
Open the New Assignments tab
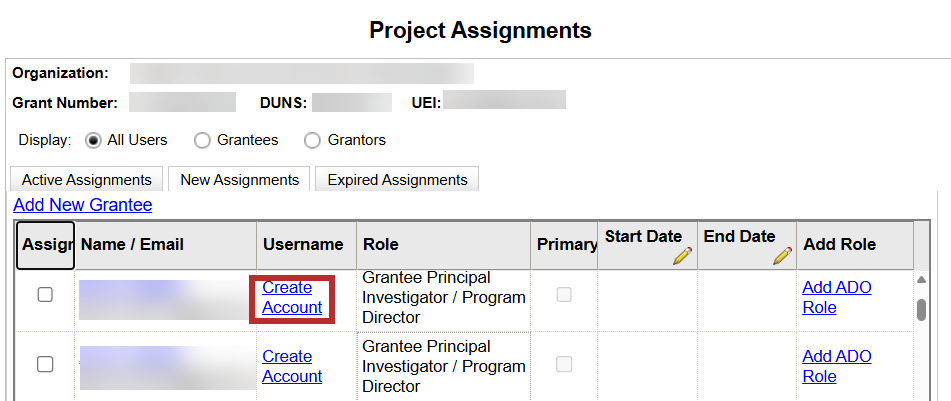point(239,180)
